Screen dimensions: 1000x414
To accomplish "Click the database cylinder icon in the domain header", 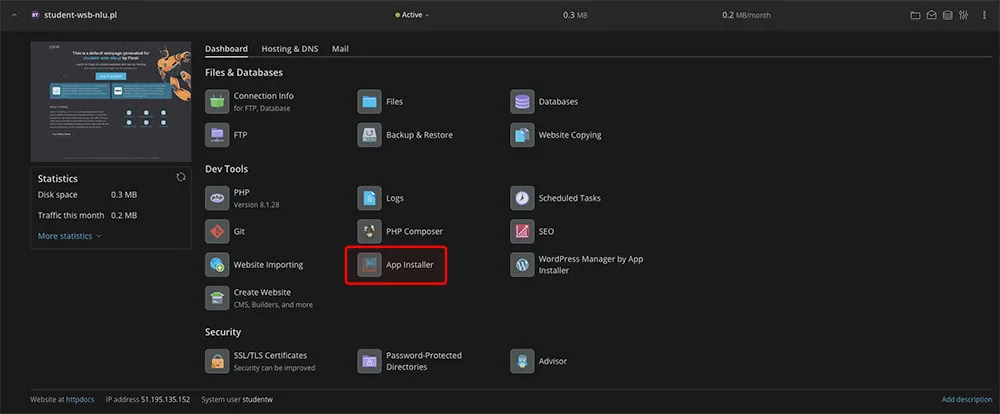I will [948, 15].
